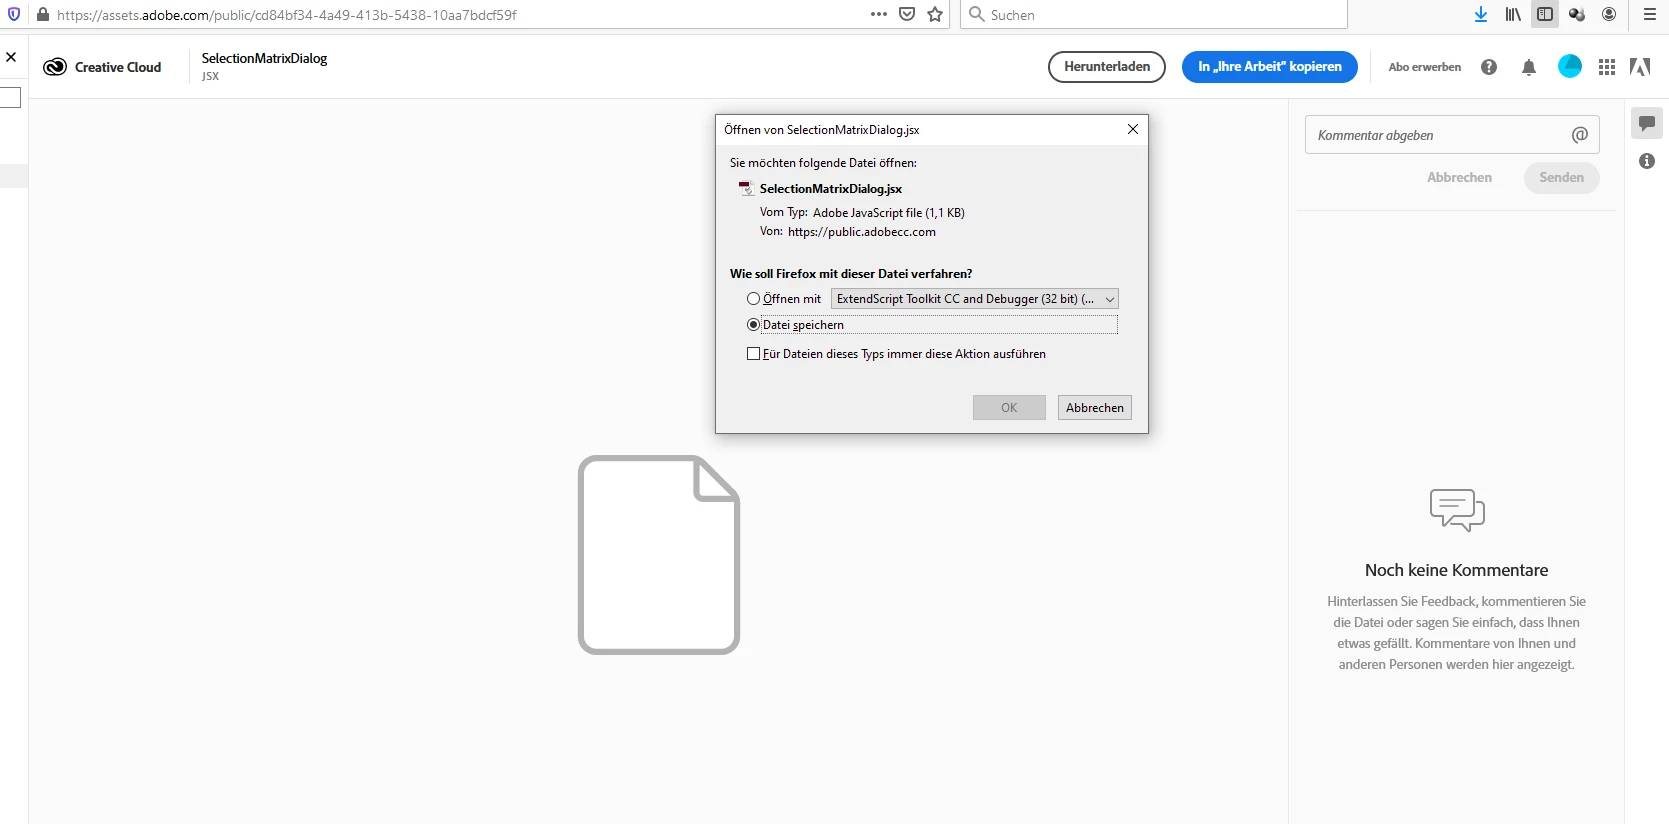Click the OK button in the dialog

pyautogui.click(x=1009, y=408)
